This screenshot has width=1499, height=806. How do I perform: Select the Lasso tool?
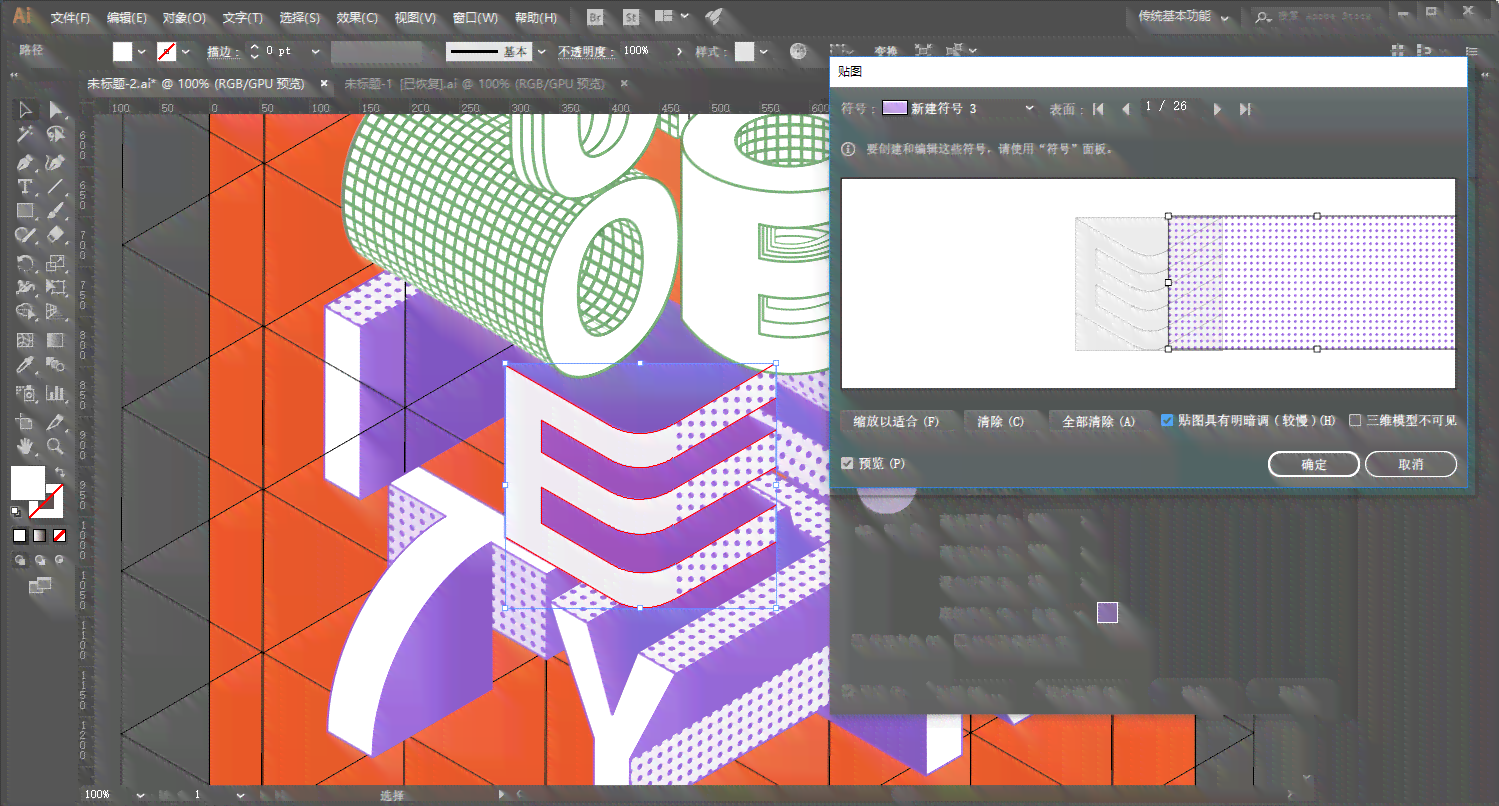click(x=55, y=135)
